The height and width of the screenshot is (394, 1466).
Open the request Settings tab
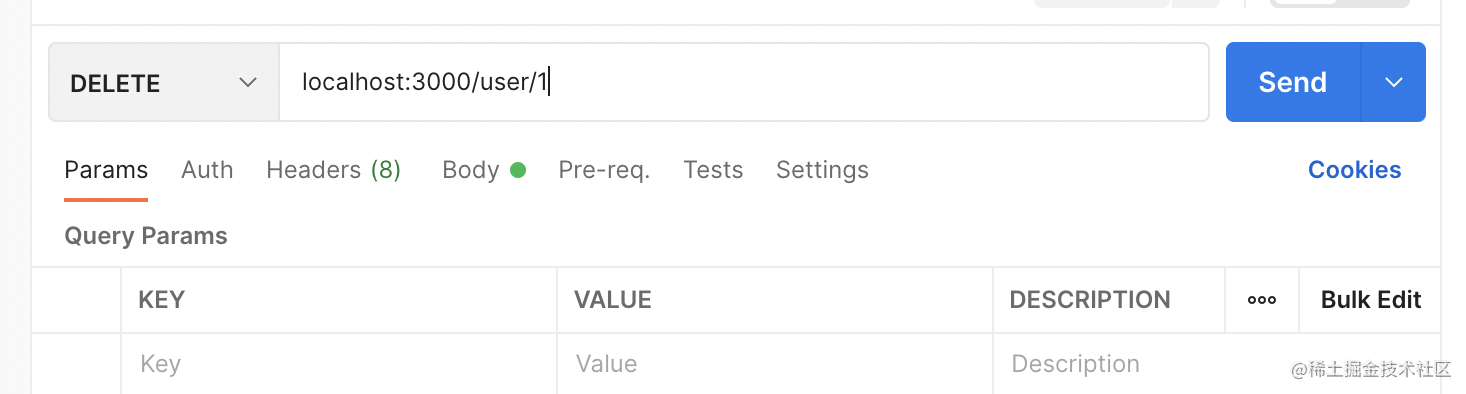pyautogui.click(x=822, y=170)
